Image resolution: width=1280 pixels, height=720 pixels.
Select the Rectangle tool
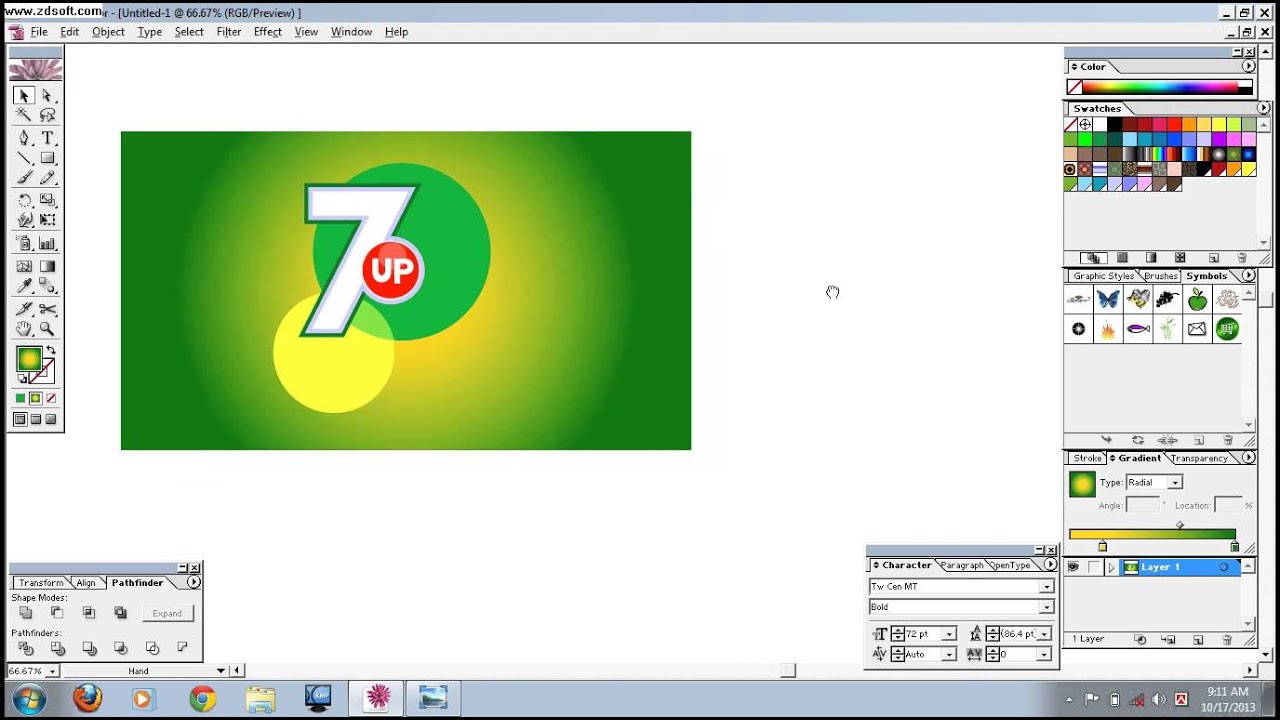point(46,158)
